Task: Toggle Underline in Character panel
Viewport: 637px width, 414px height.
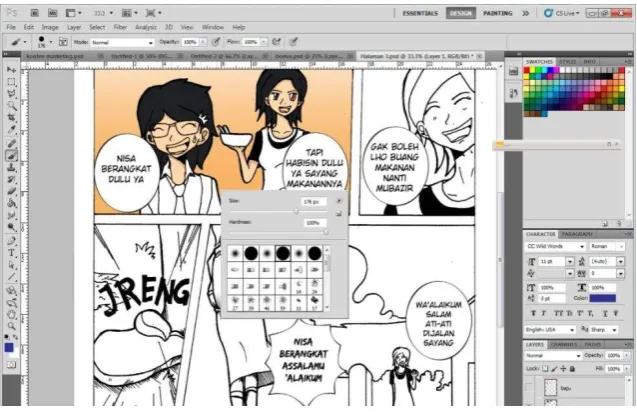Action: pos(605,313)
